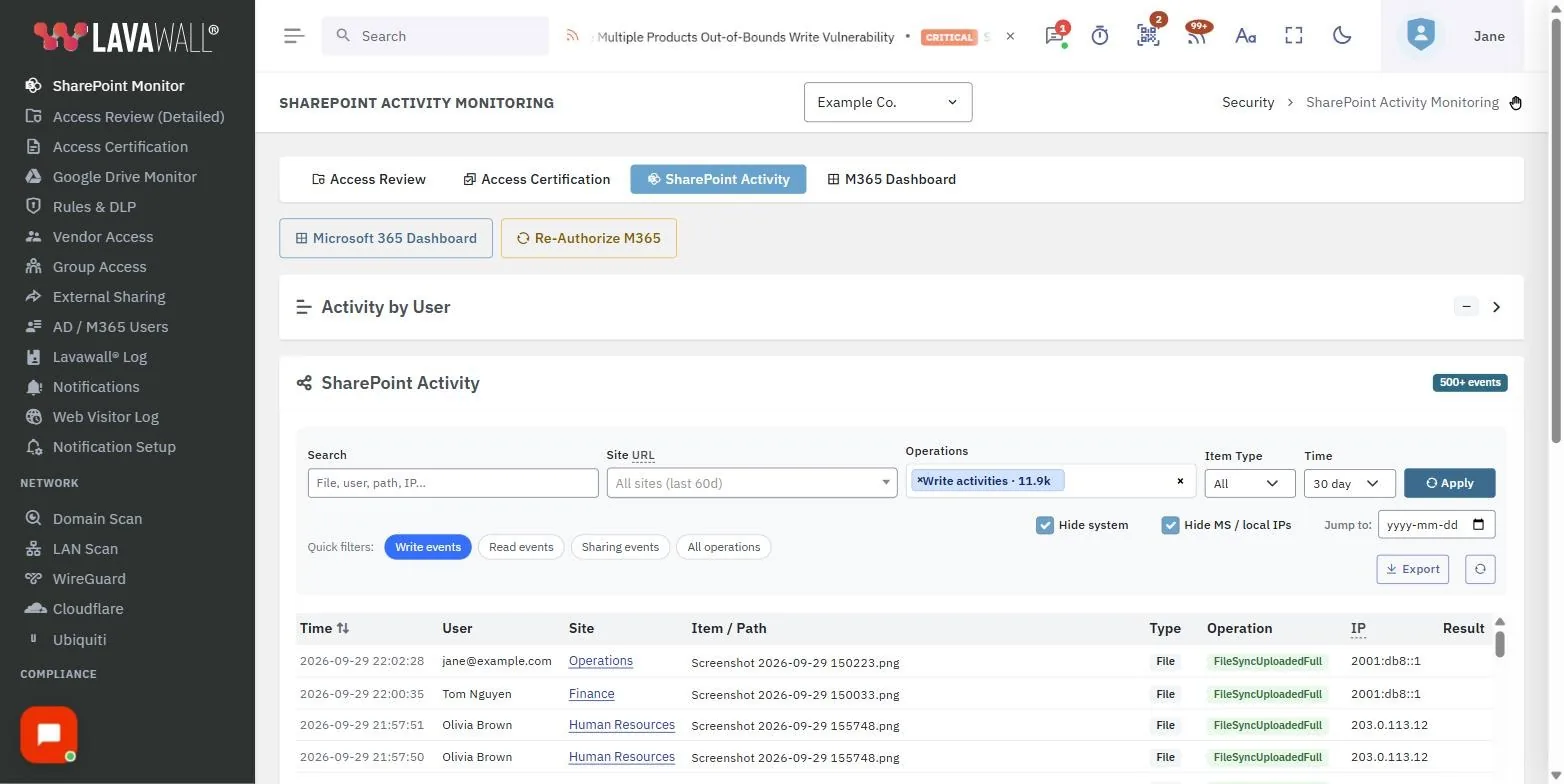
Task: Switch to the M365 Dashboard tab
Action: point(892,179)
